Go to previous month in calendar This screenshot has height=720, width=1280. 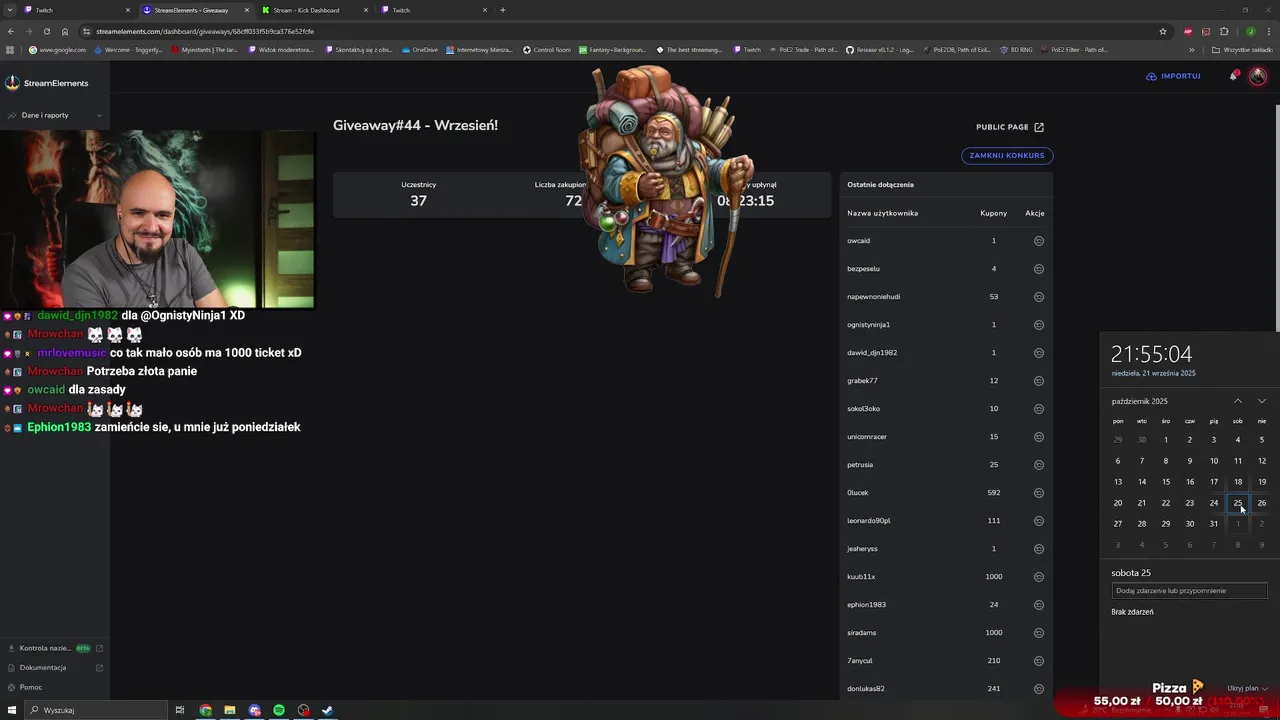1238,401
